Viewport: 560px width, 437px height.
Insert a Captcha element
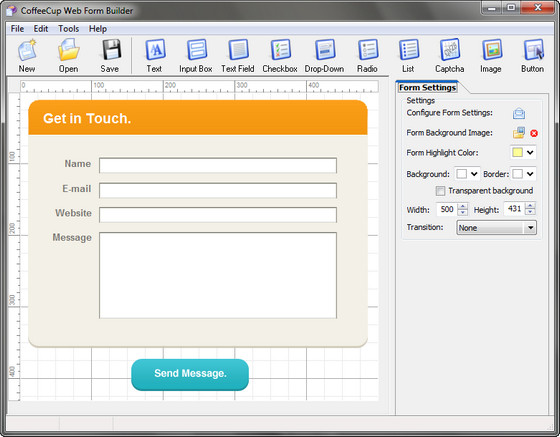(x=449, y=56)
